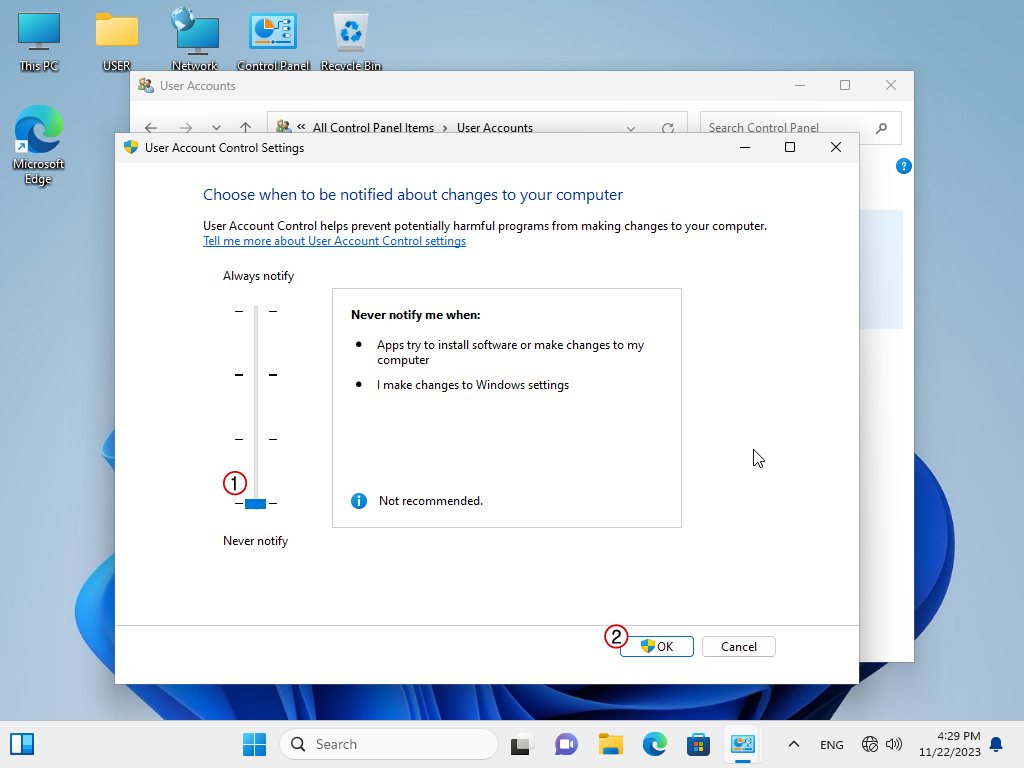The width and height of the screenshot is (1024, 768).
Task: Open the This PC desktop icon
Action: [x=38, y=40]
